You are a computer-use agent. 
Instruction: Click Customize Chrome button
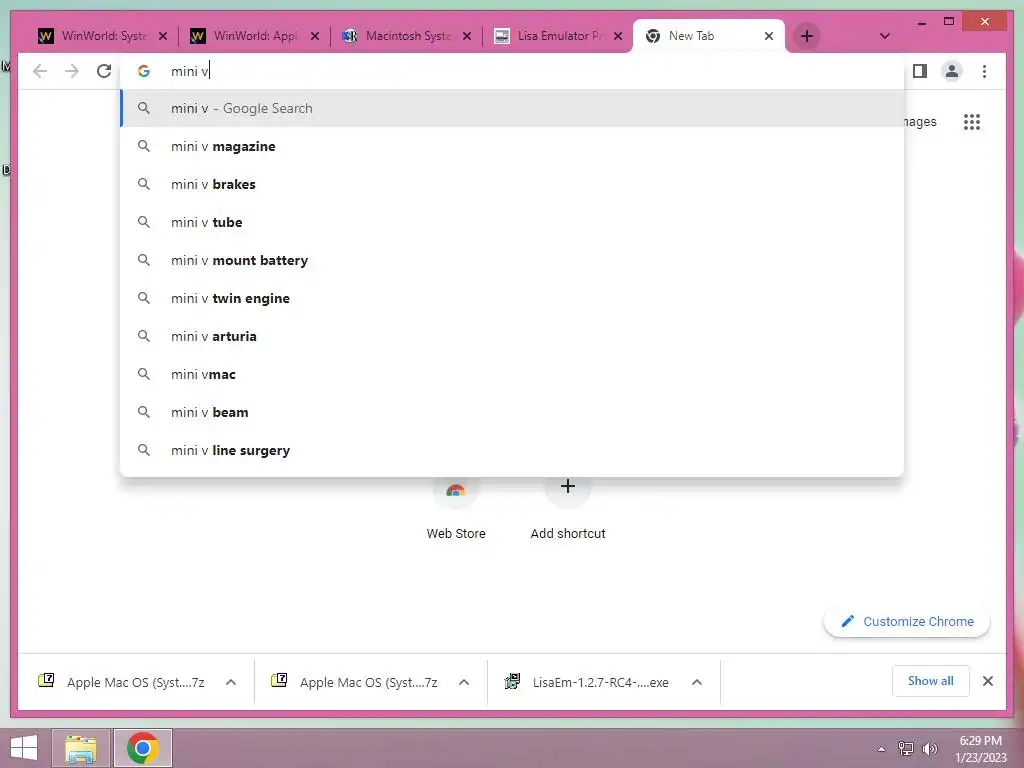[907, 621]
